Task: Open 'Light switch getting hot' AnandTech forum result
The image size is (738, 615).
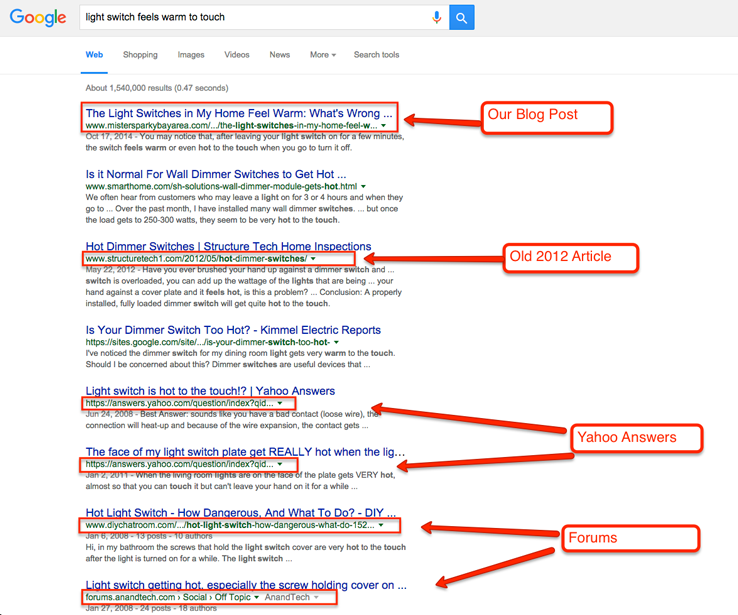Action: pos(246,585)
